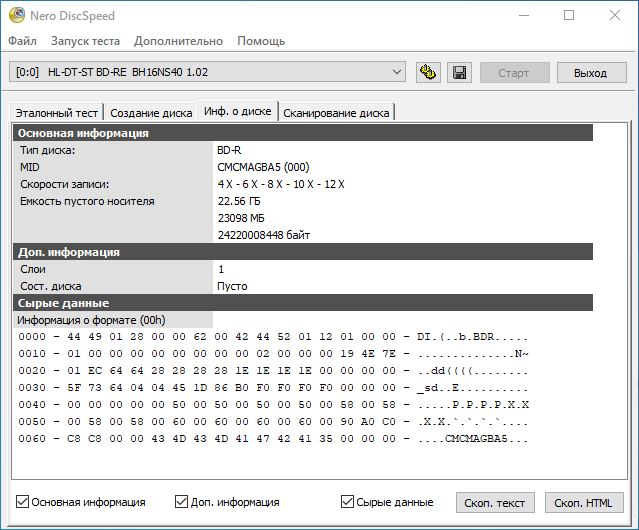Click the hex row starting with 0000
This screenshot has width=639, height=530.
pyautogui.click(x=273, y=337)
